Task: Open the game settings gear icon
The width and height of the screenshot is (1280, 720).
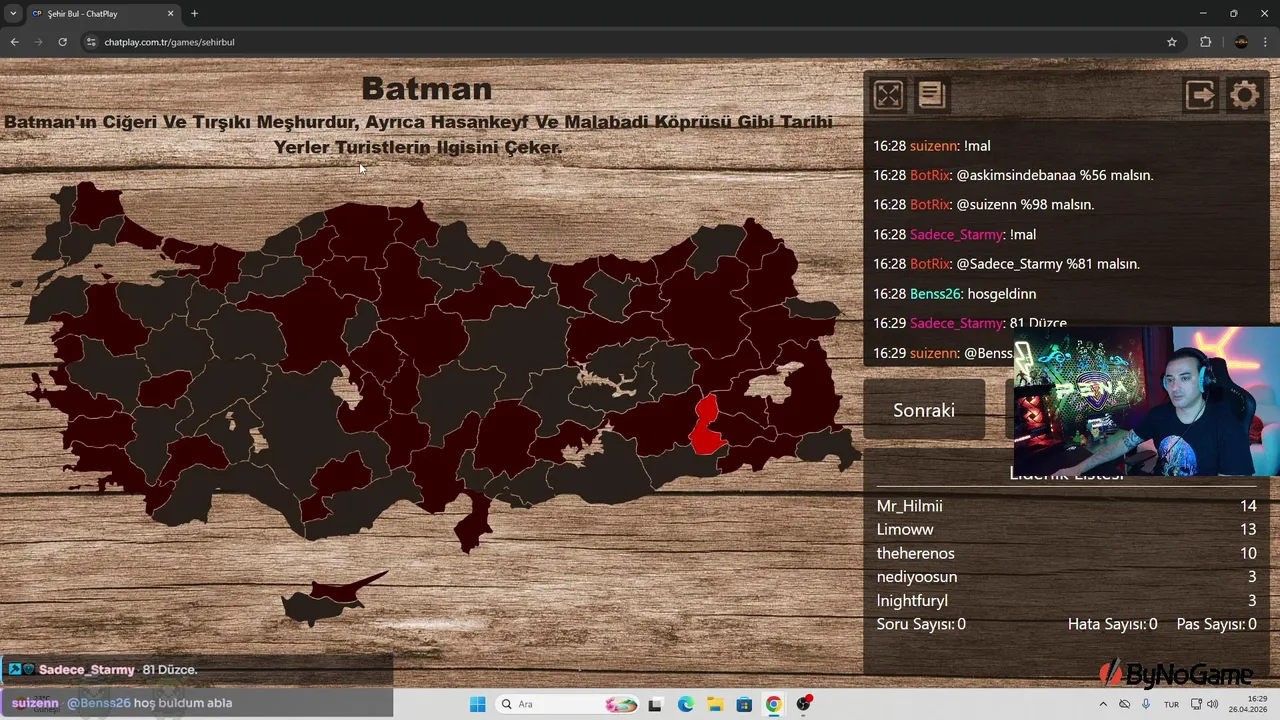Action: tap(1245, 95)
